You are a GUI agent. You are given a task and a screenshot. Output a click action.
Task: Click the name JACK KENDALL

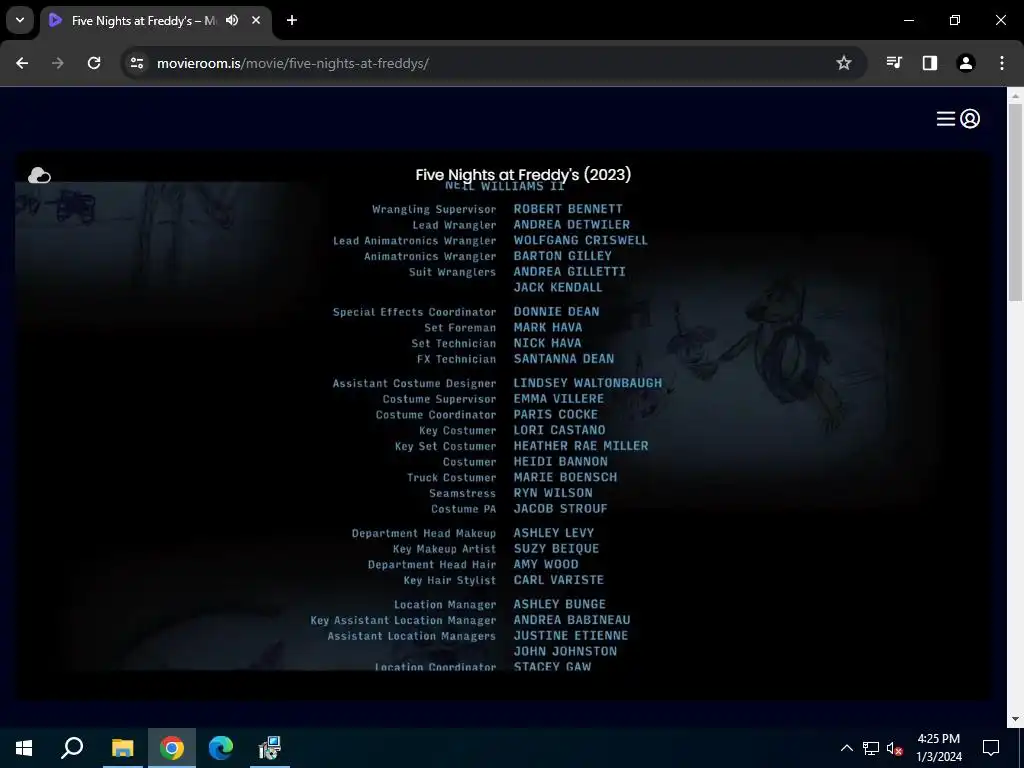[x=558, y=287]
